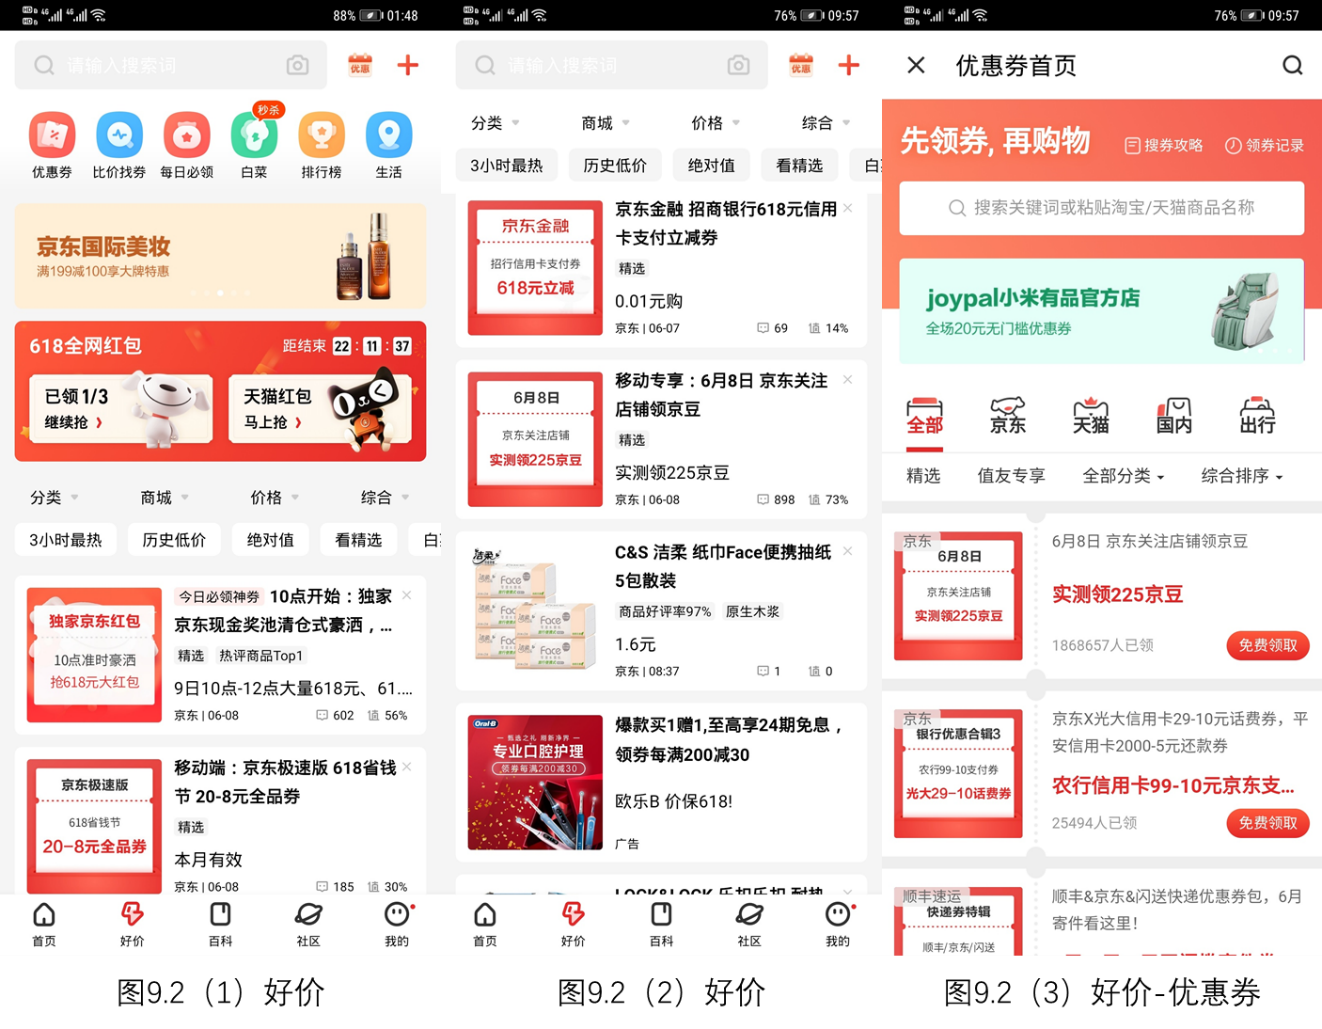Open the 欧乐B 爆款买1赠1 ad
The image size is (1322, 1029).
click(661, 782)
